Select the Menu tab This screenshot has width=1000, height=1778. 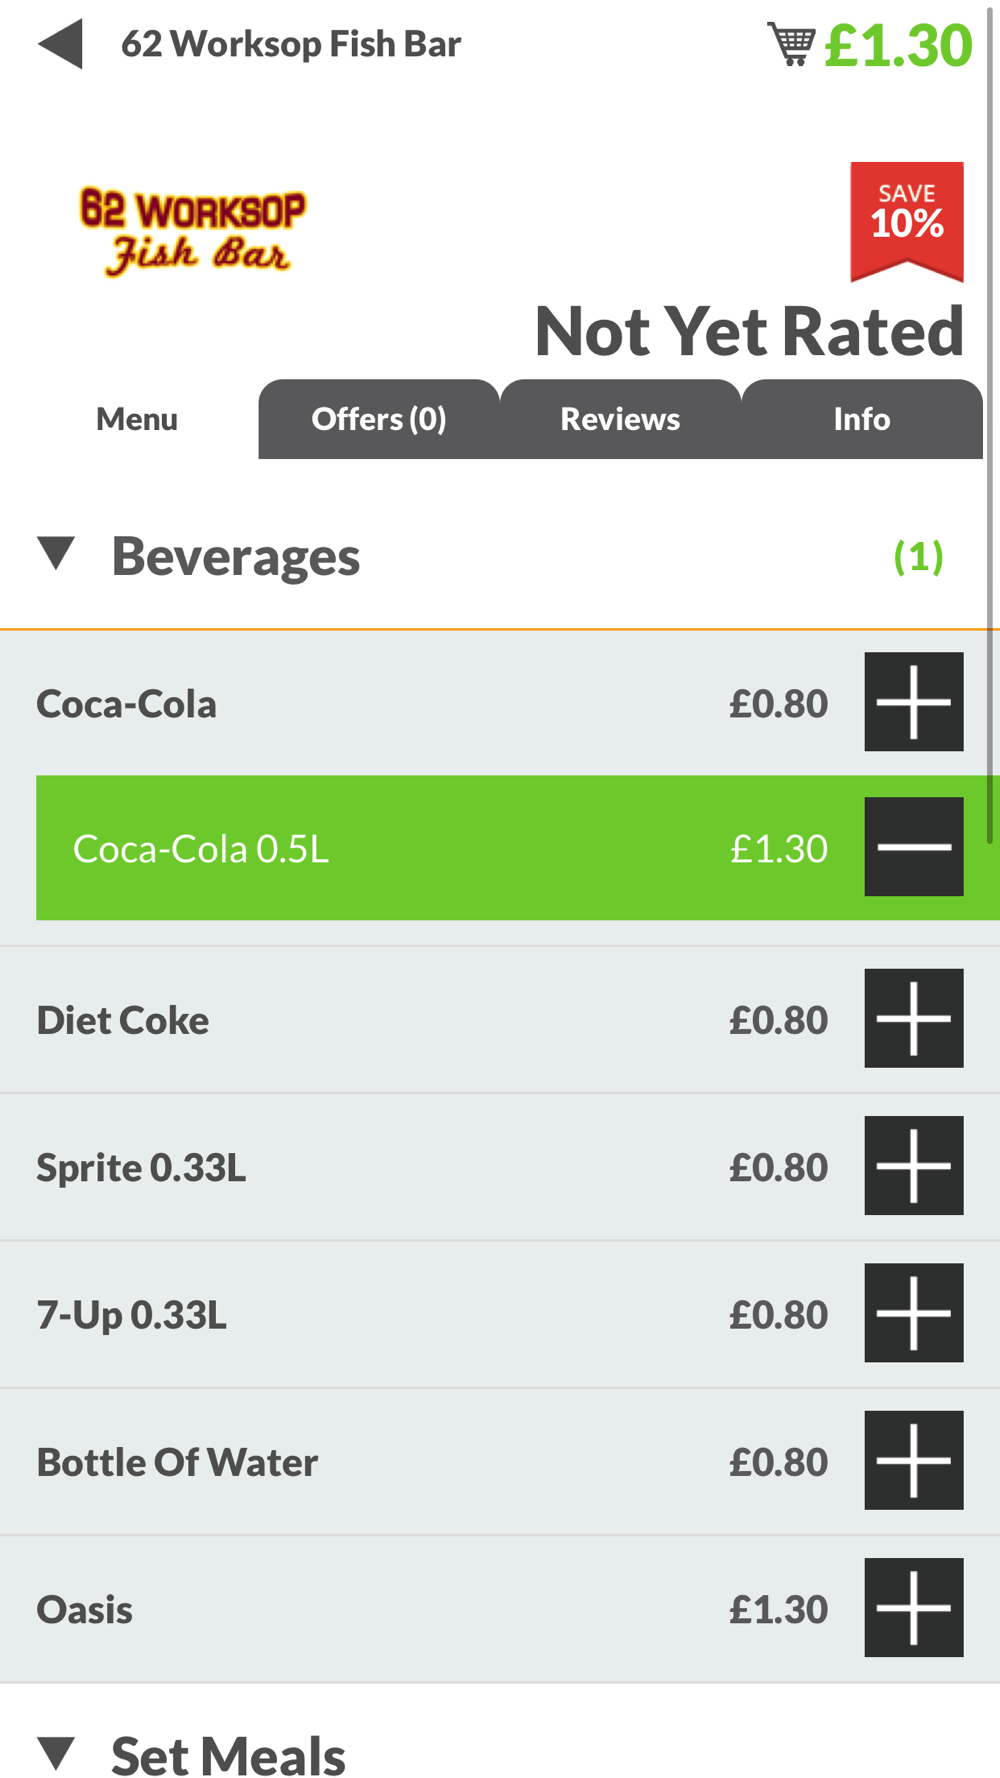[x=137, y=419]
